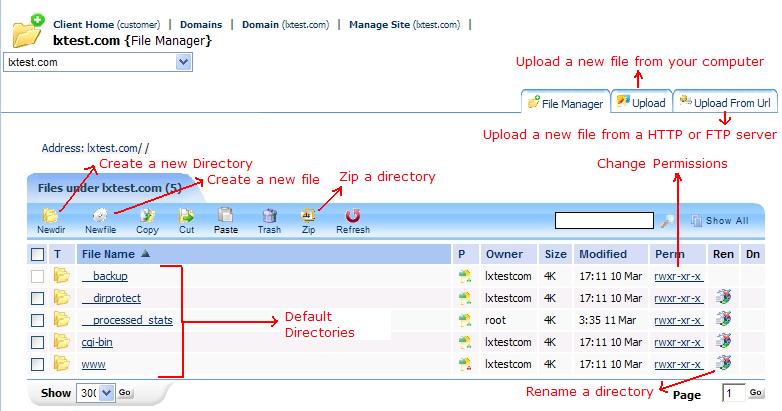
Task: Change permissions rwxr-xr-x of www
Action: coord(678,364)
